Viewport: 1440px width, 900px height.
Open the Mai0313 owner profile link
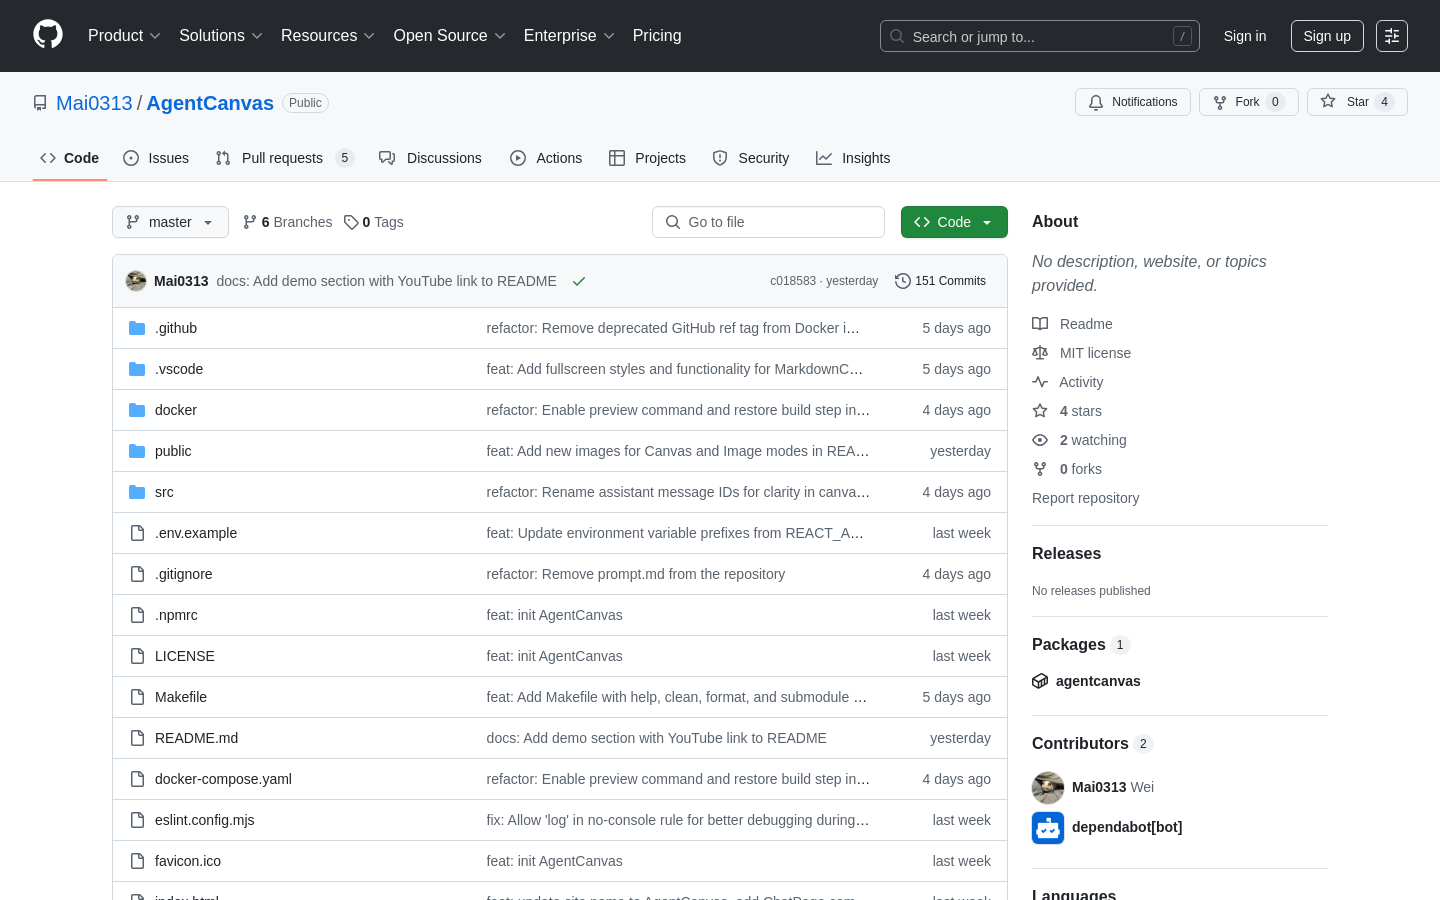[x=94, y=103]
